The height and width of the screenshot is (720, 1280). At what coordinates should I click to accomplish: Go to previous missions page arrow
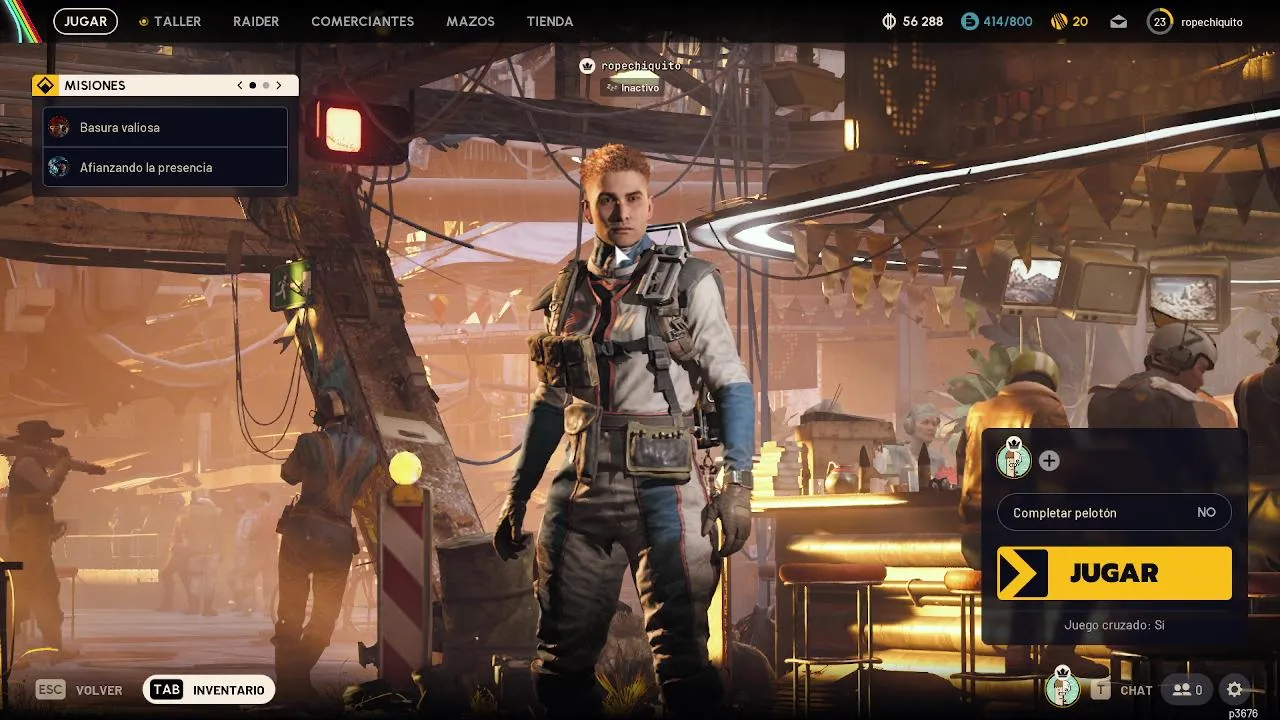click(x=240, y=86)
